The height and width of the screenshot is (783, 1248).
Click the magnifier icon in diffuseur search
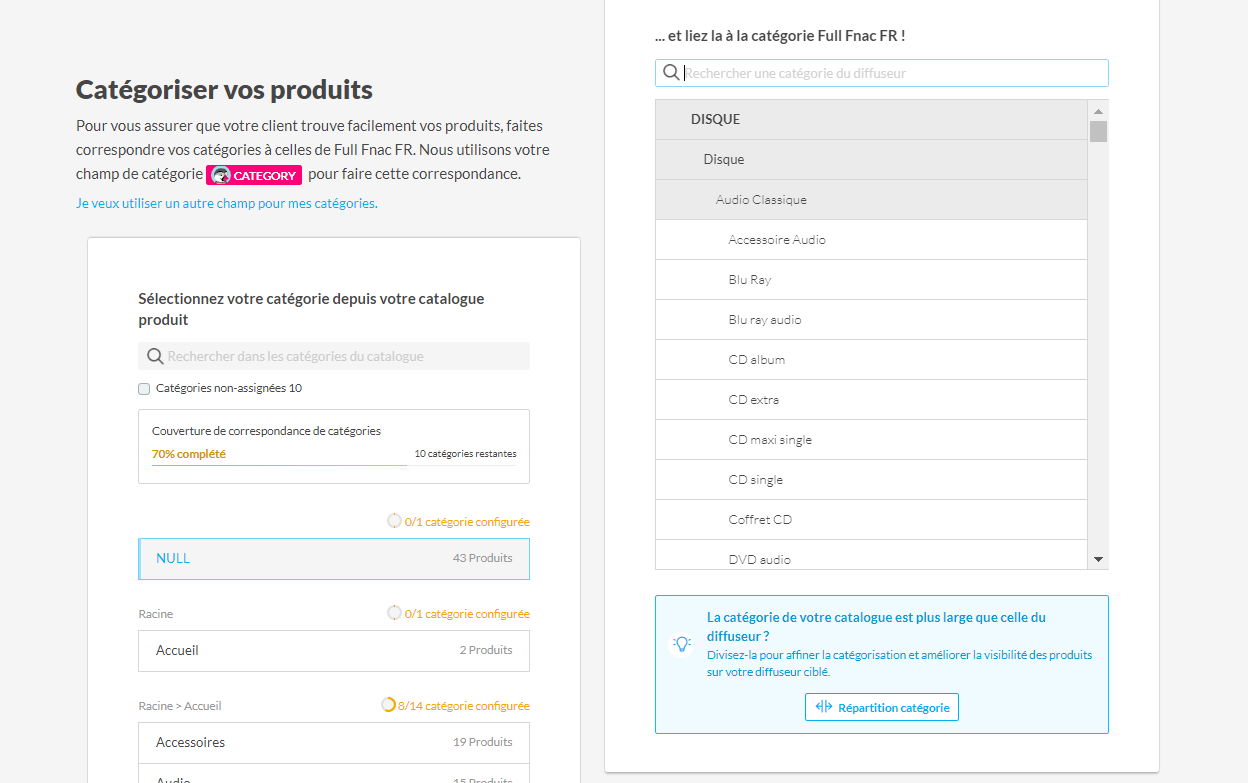(x=671, y=73)
